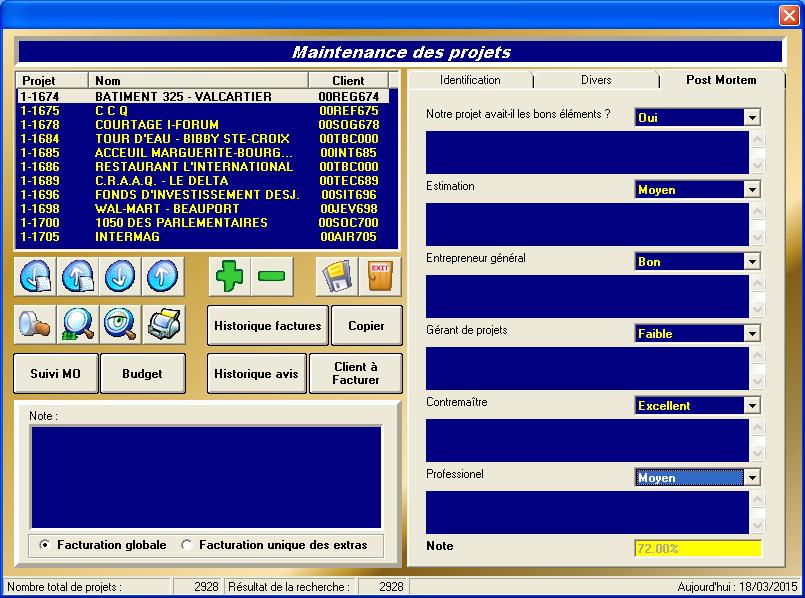Screen dimensions: 805x598
Task: Click the Historique factures button
Action: point(268,326)
